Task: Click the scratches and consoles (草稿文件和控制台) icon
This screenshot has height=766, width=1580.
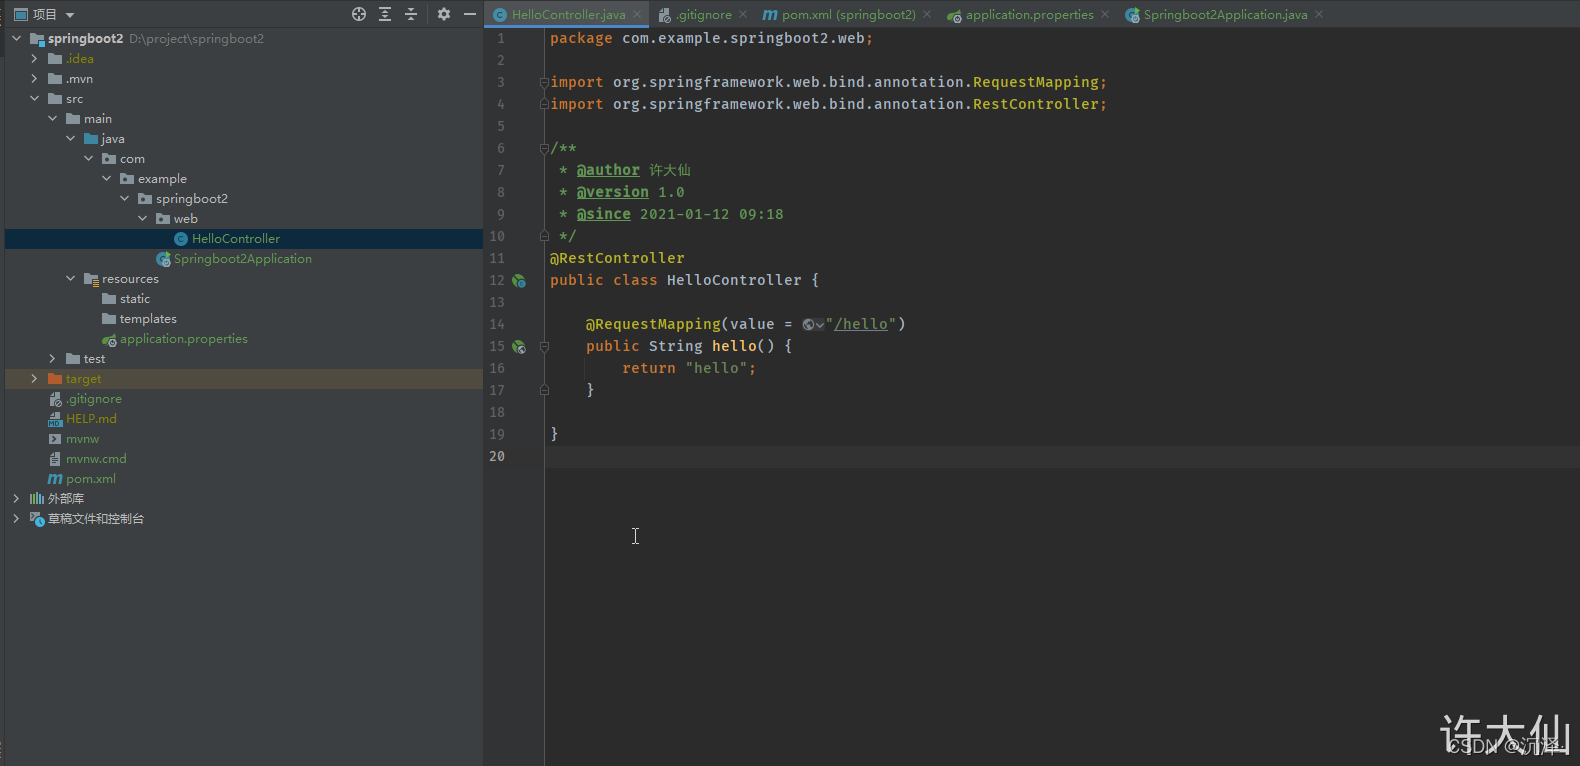Action: [37, 519]
